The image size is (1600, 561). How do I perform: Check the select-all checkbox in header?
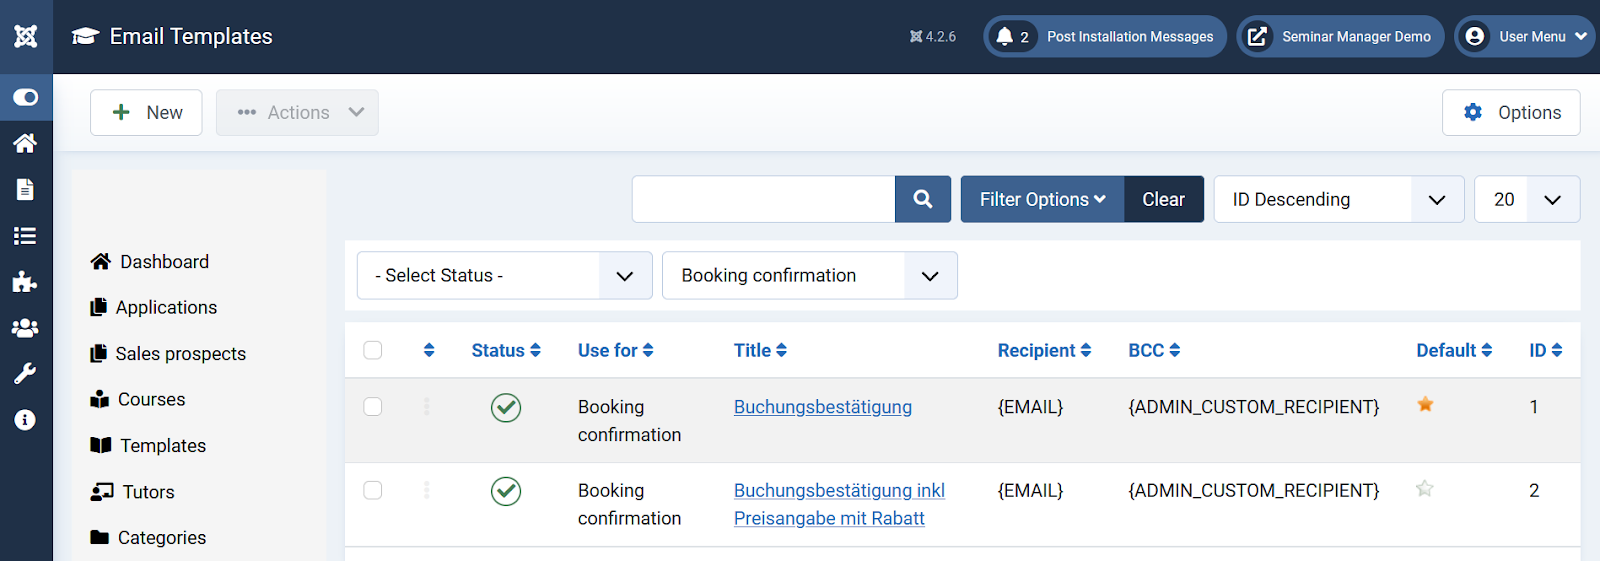click(373, 350)
